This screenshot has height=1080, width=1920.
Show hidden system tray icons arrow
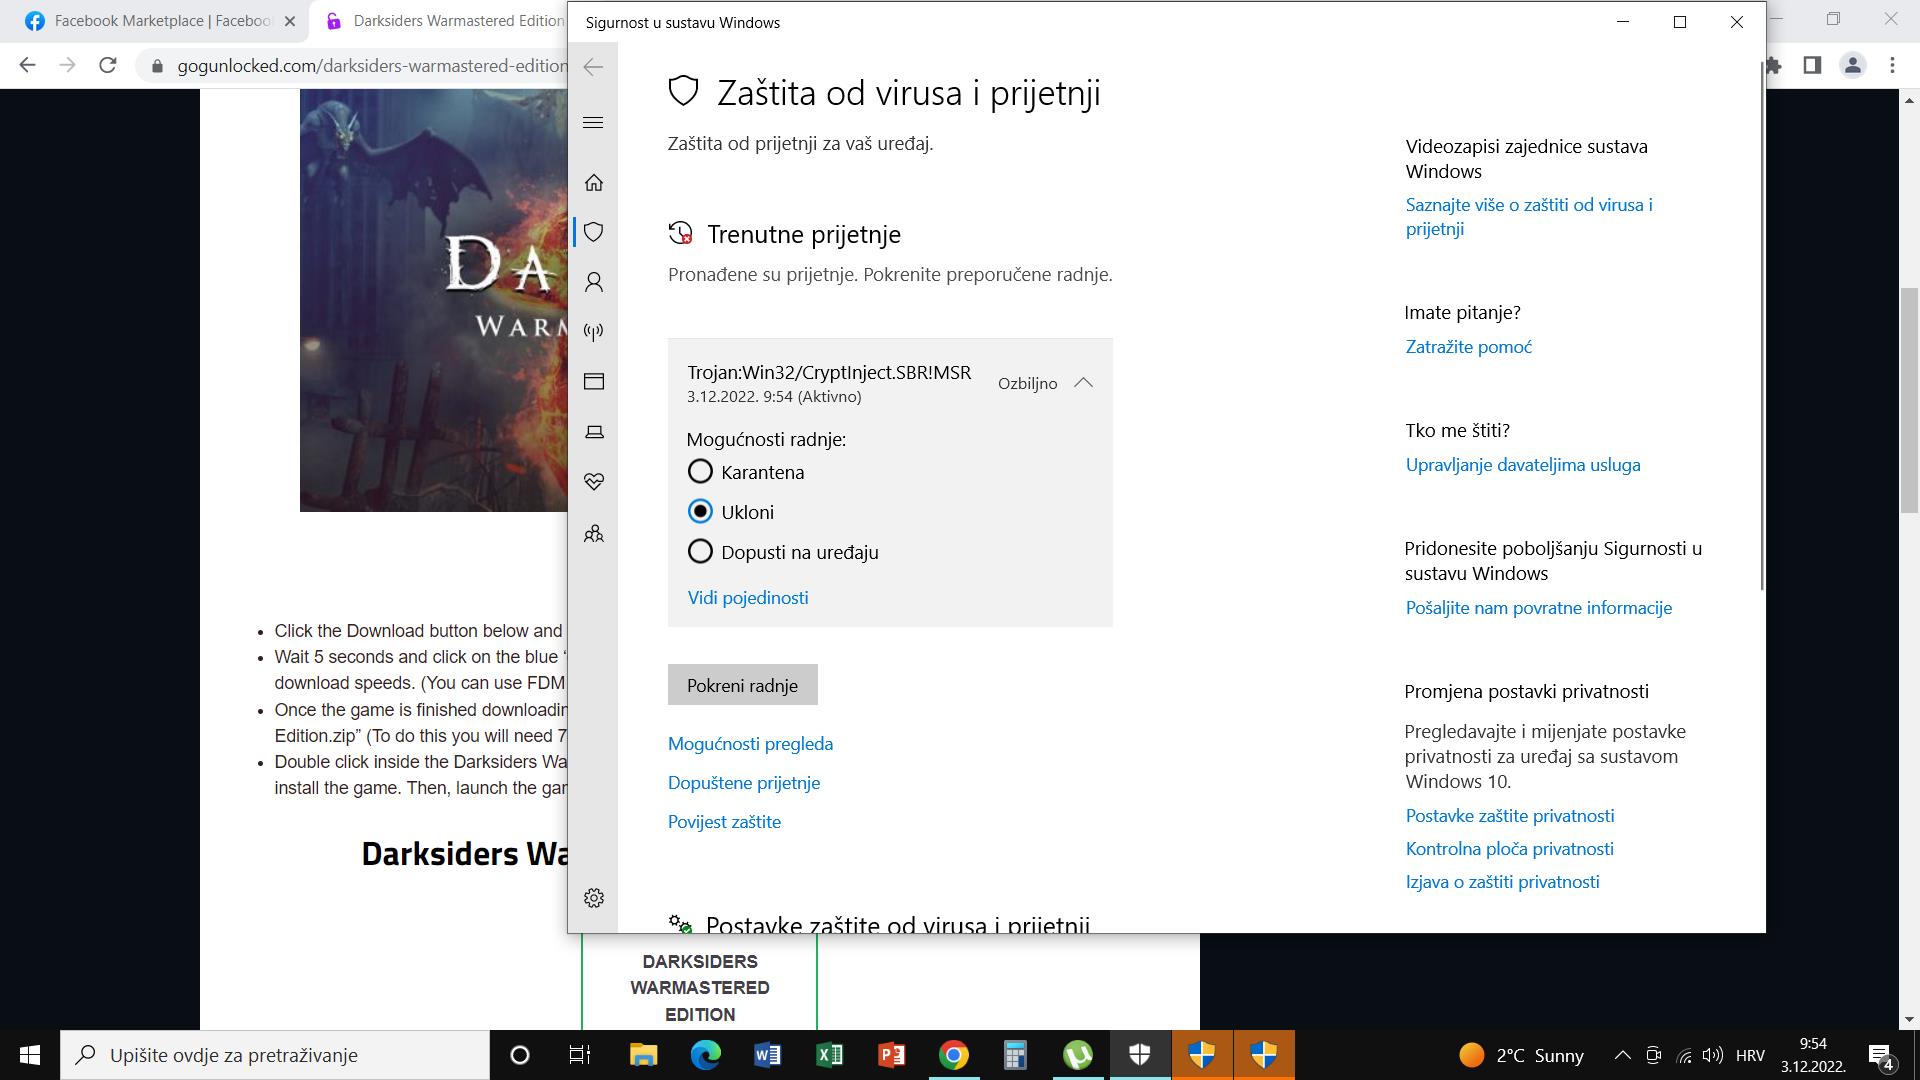tap(1623, 1055)
